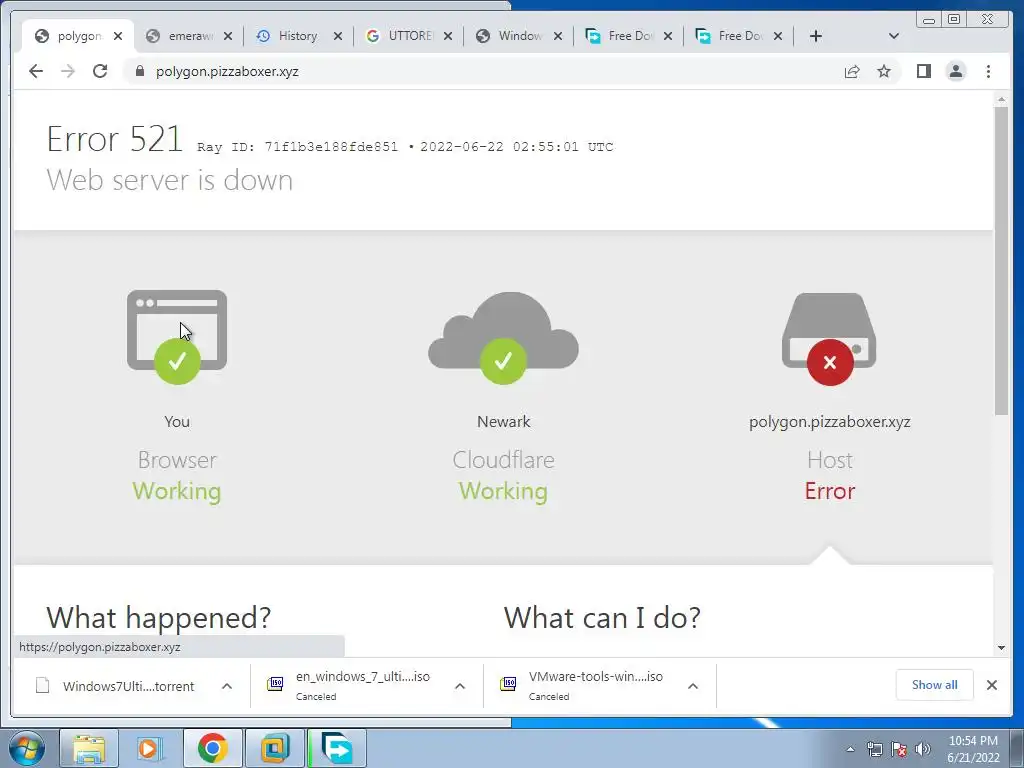
Task: Open Chrome's three-dot menu
Action: tap(988, 71)
